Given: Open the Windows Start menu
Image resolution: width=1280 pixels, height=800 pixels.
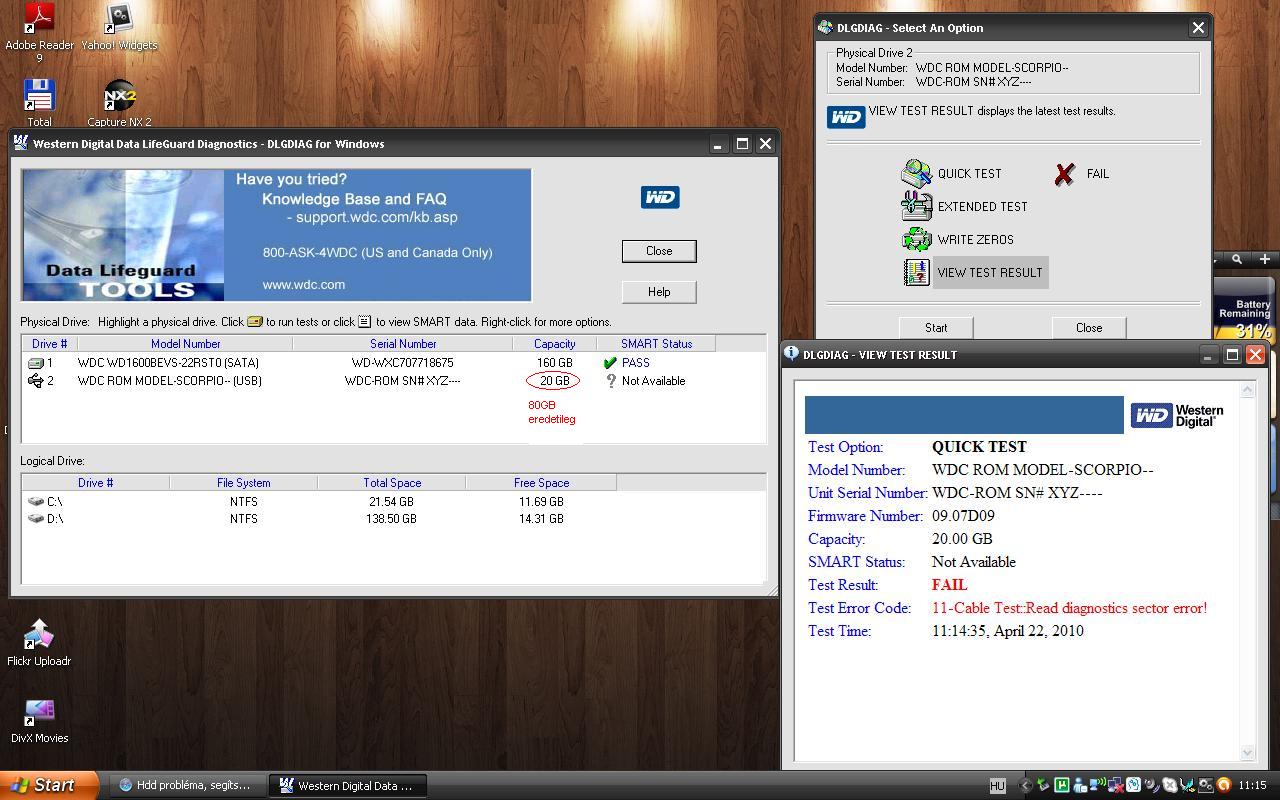Looking at the screenshot, I should (x=48, y=785).
